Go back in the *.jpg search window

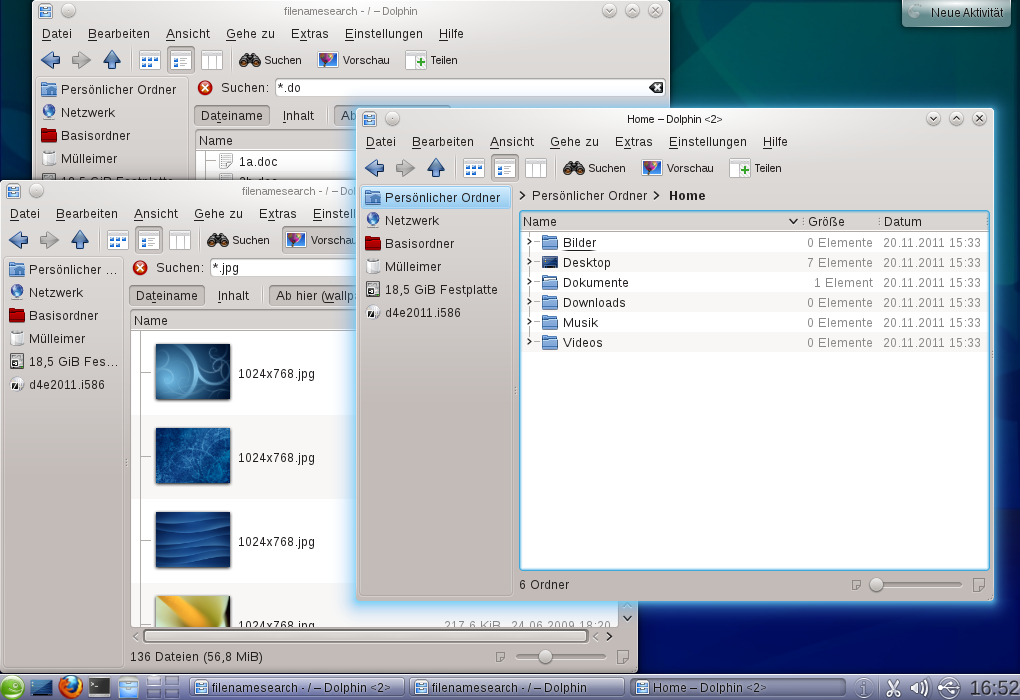[x=18, y=240]
